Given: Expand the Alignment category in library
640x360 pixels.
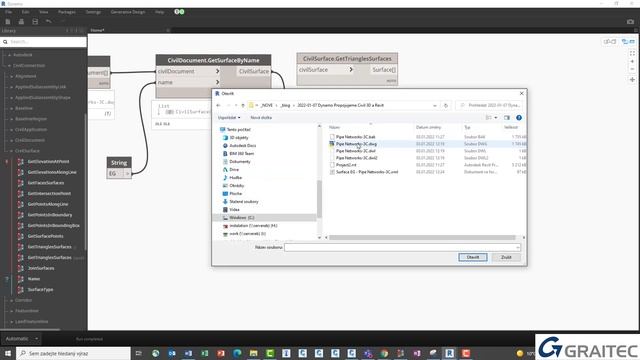Looking at the screenshot, I should (12, 76).
